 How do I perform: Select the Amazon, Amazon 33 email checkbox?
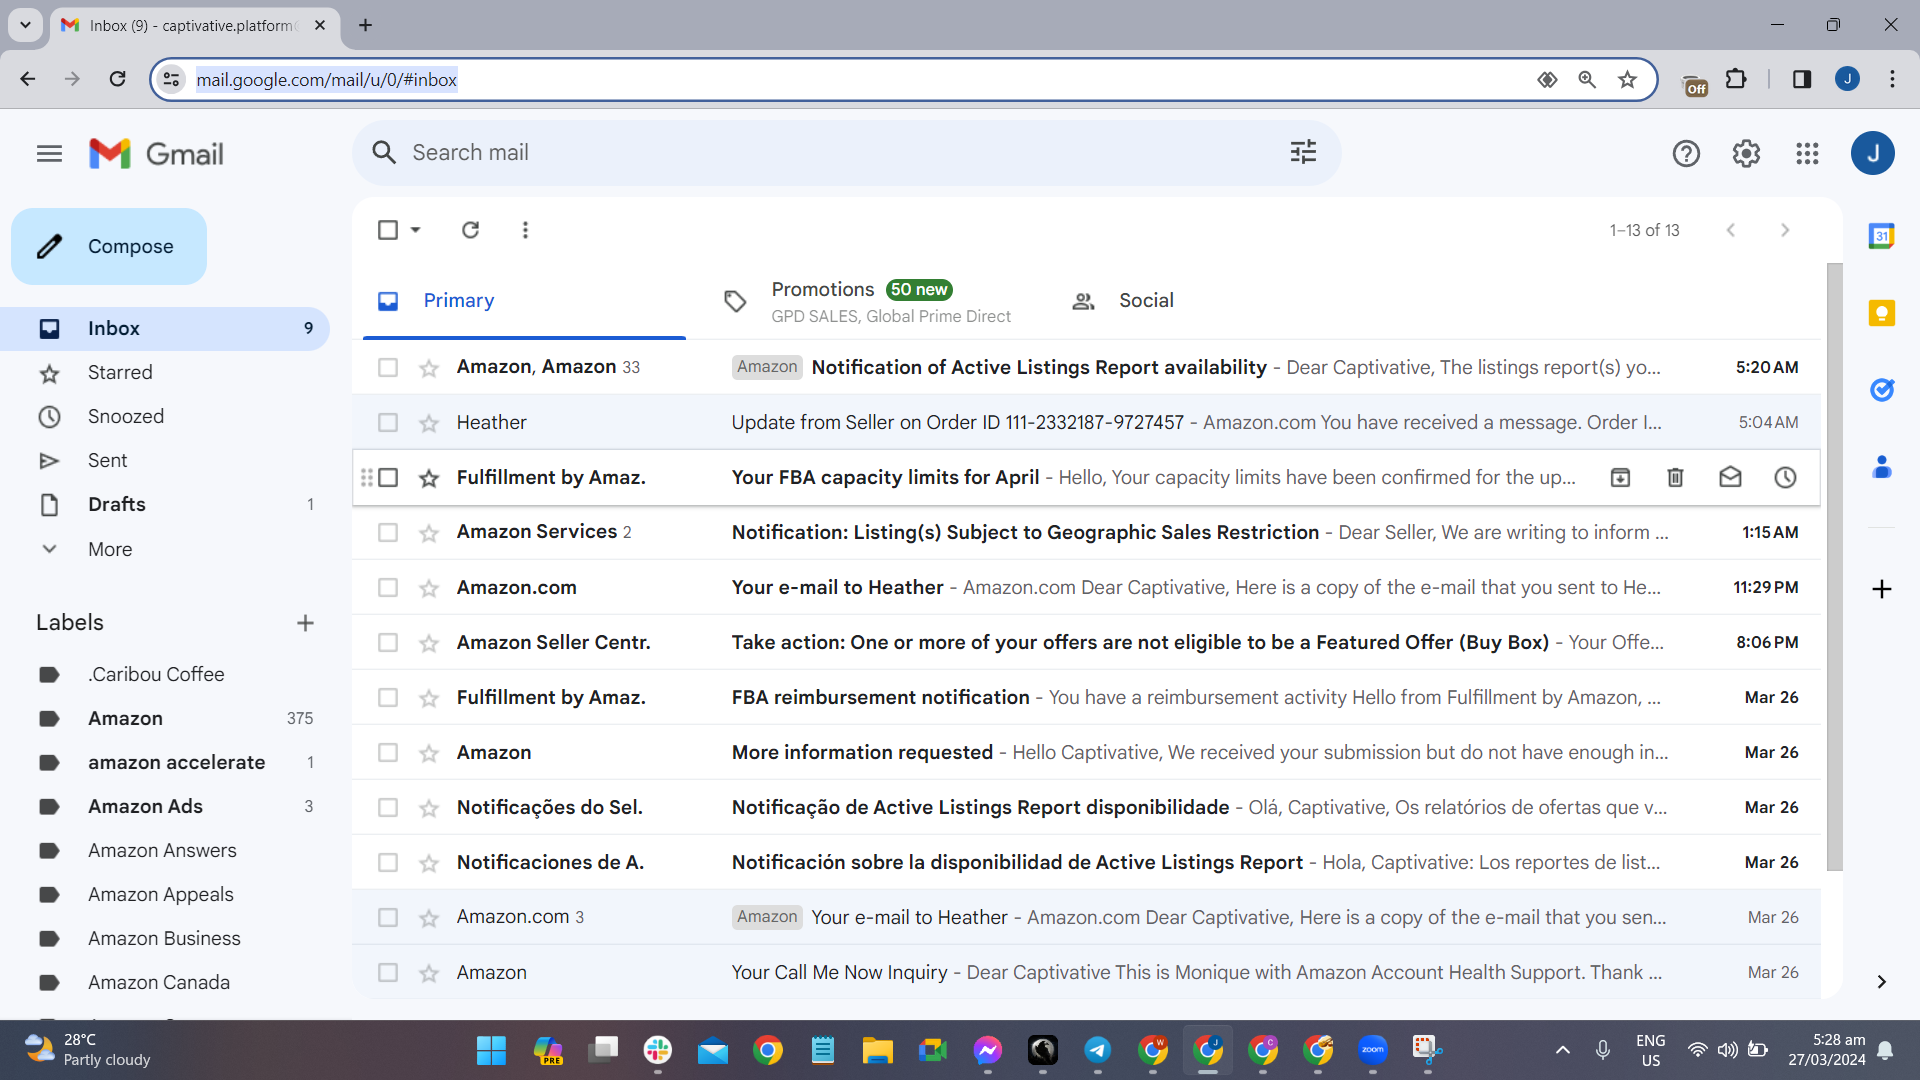388,368
